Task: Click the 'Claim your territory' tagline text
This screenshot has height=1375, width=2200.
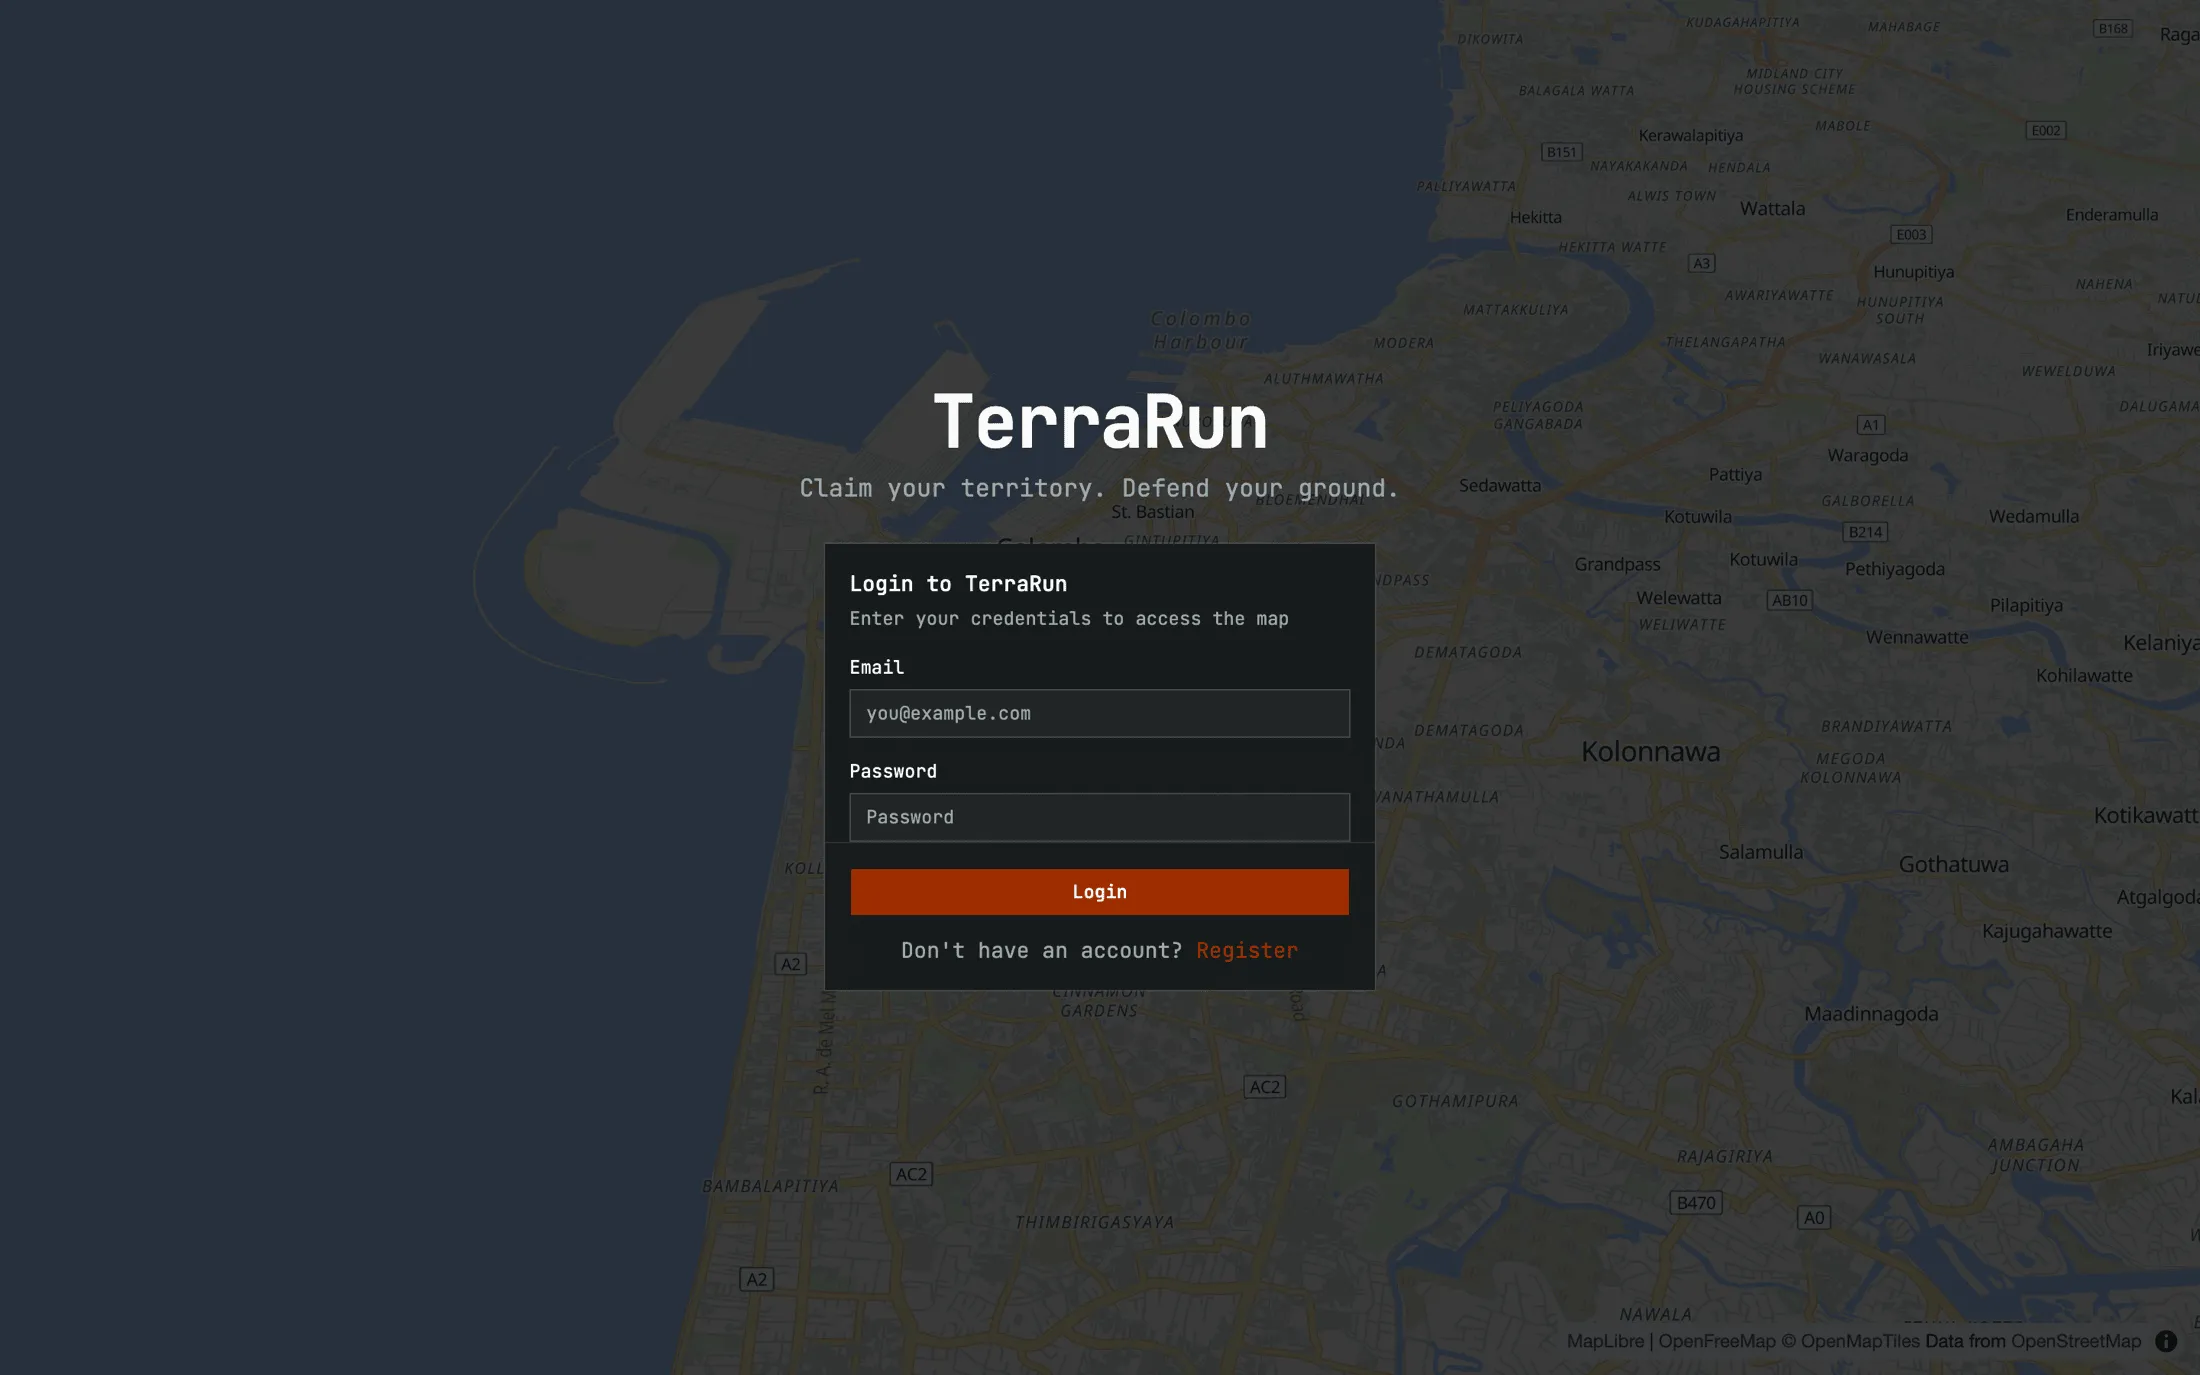Action: click(1099, 488)
